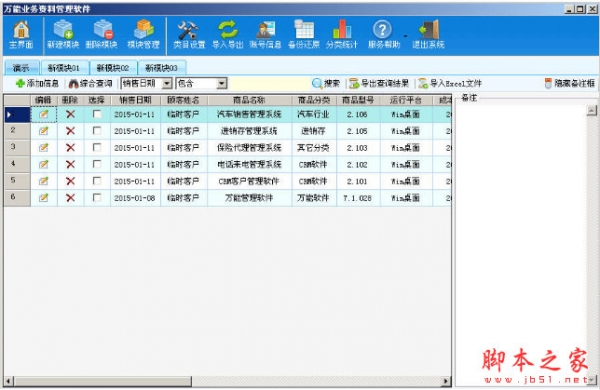The width and height of the screenshot is (600, 390).
Task: Click the edit icon for 电话来电管理系统 row
Action: point(44,165)
